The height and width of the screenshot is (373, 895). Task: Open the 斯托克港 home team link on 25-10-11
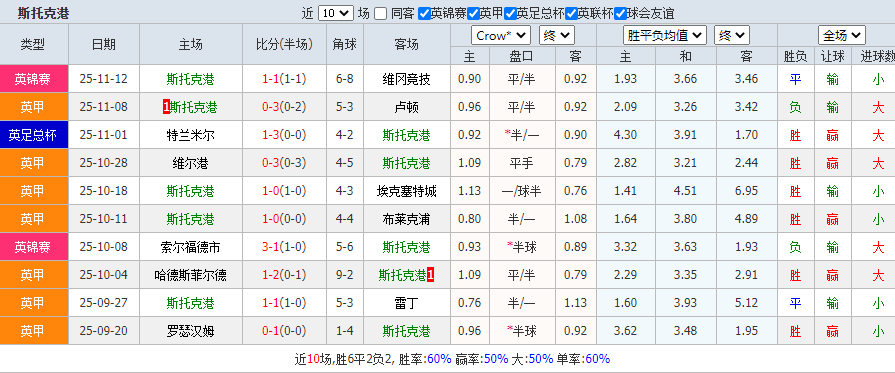coord(191,219)
